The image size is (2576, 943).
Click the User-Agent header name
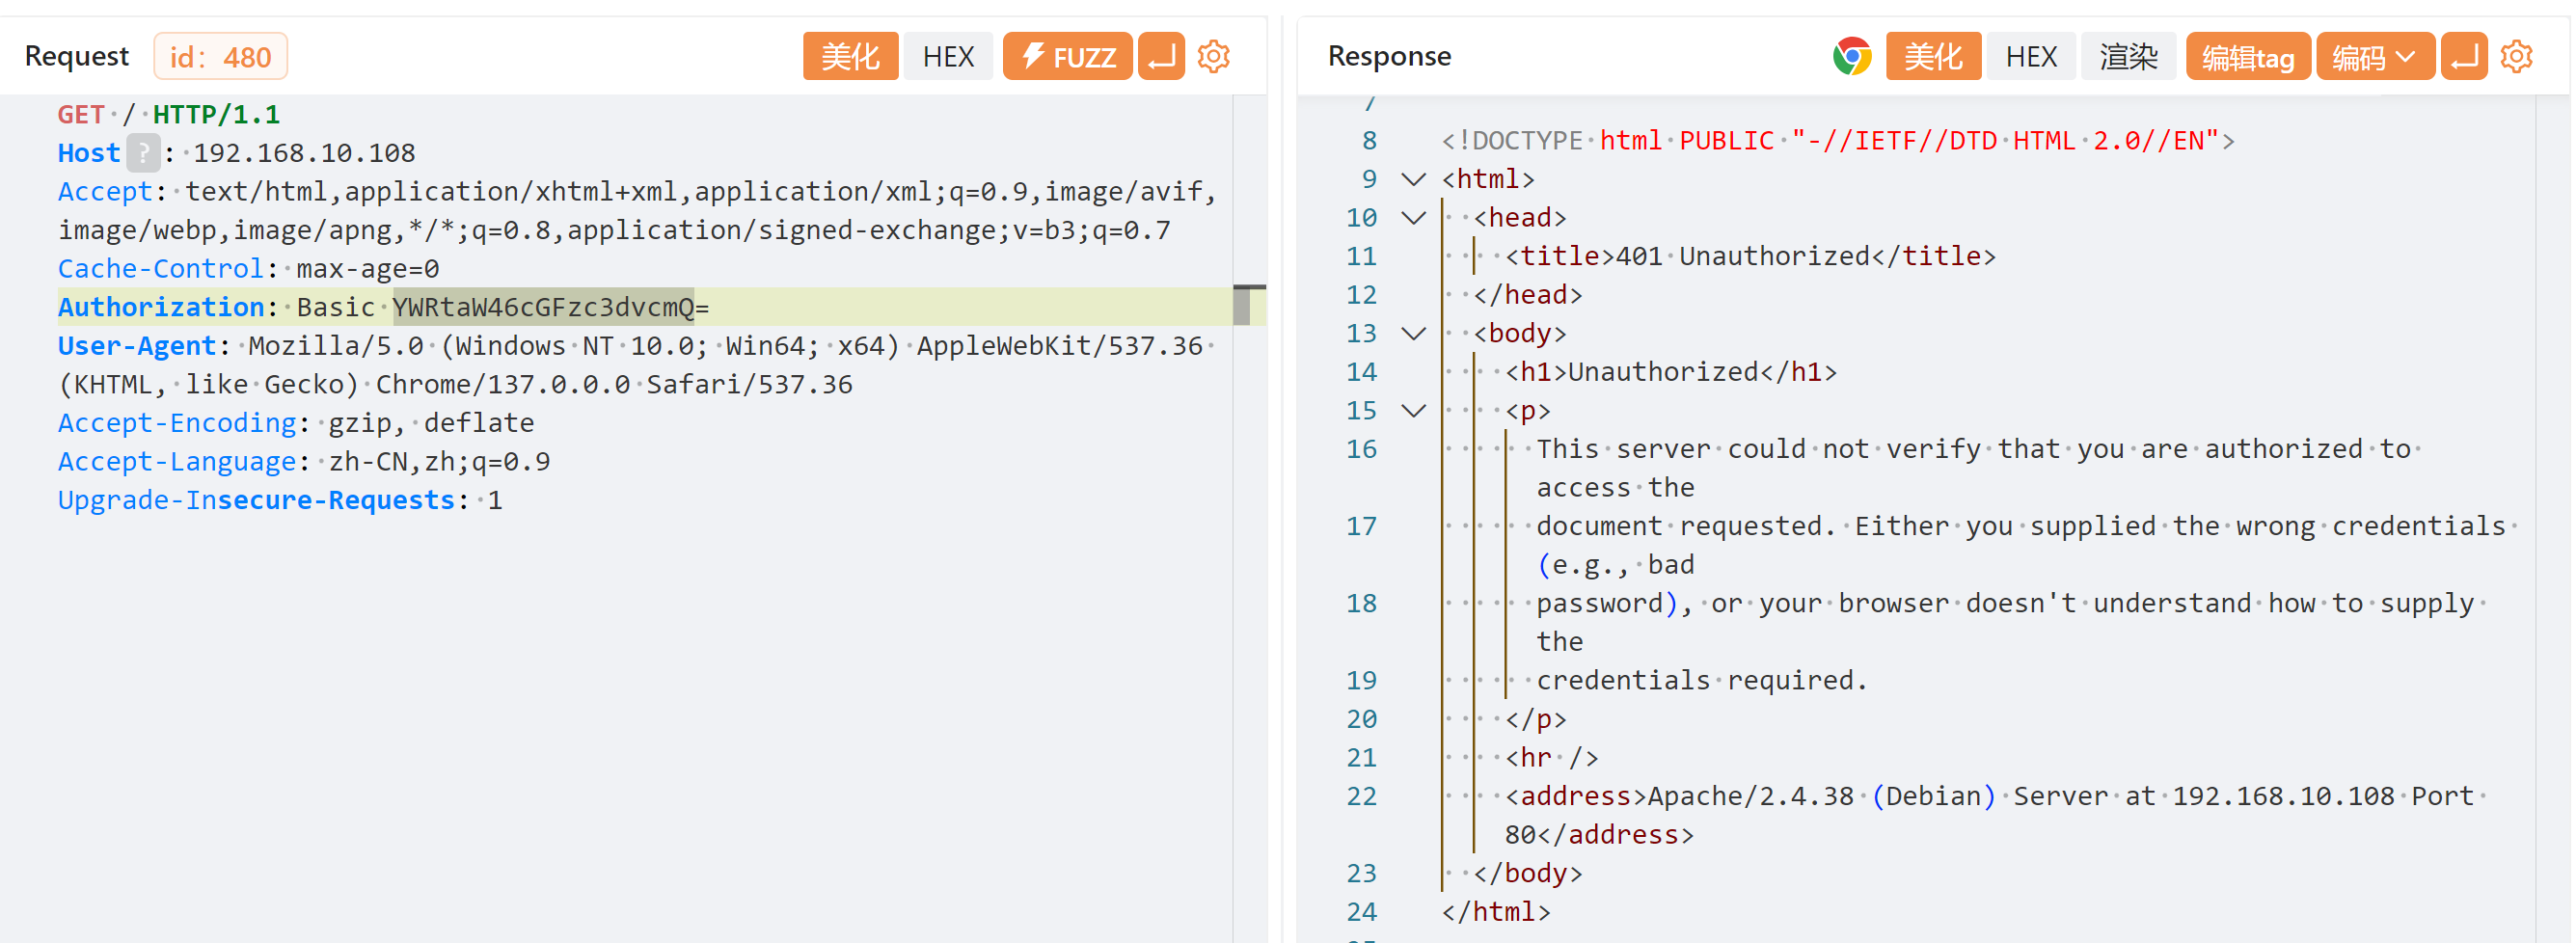(136, 346)
